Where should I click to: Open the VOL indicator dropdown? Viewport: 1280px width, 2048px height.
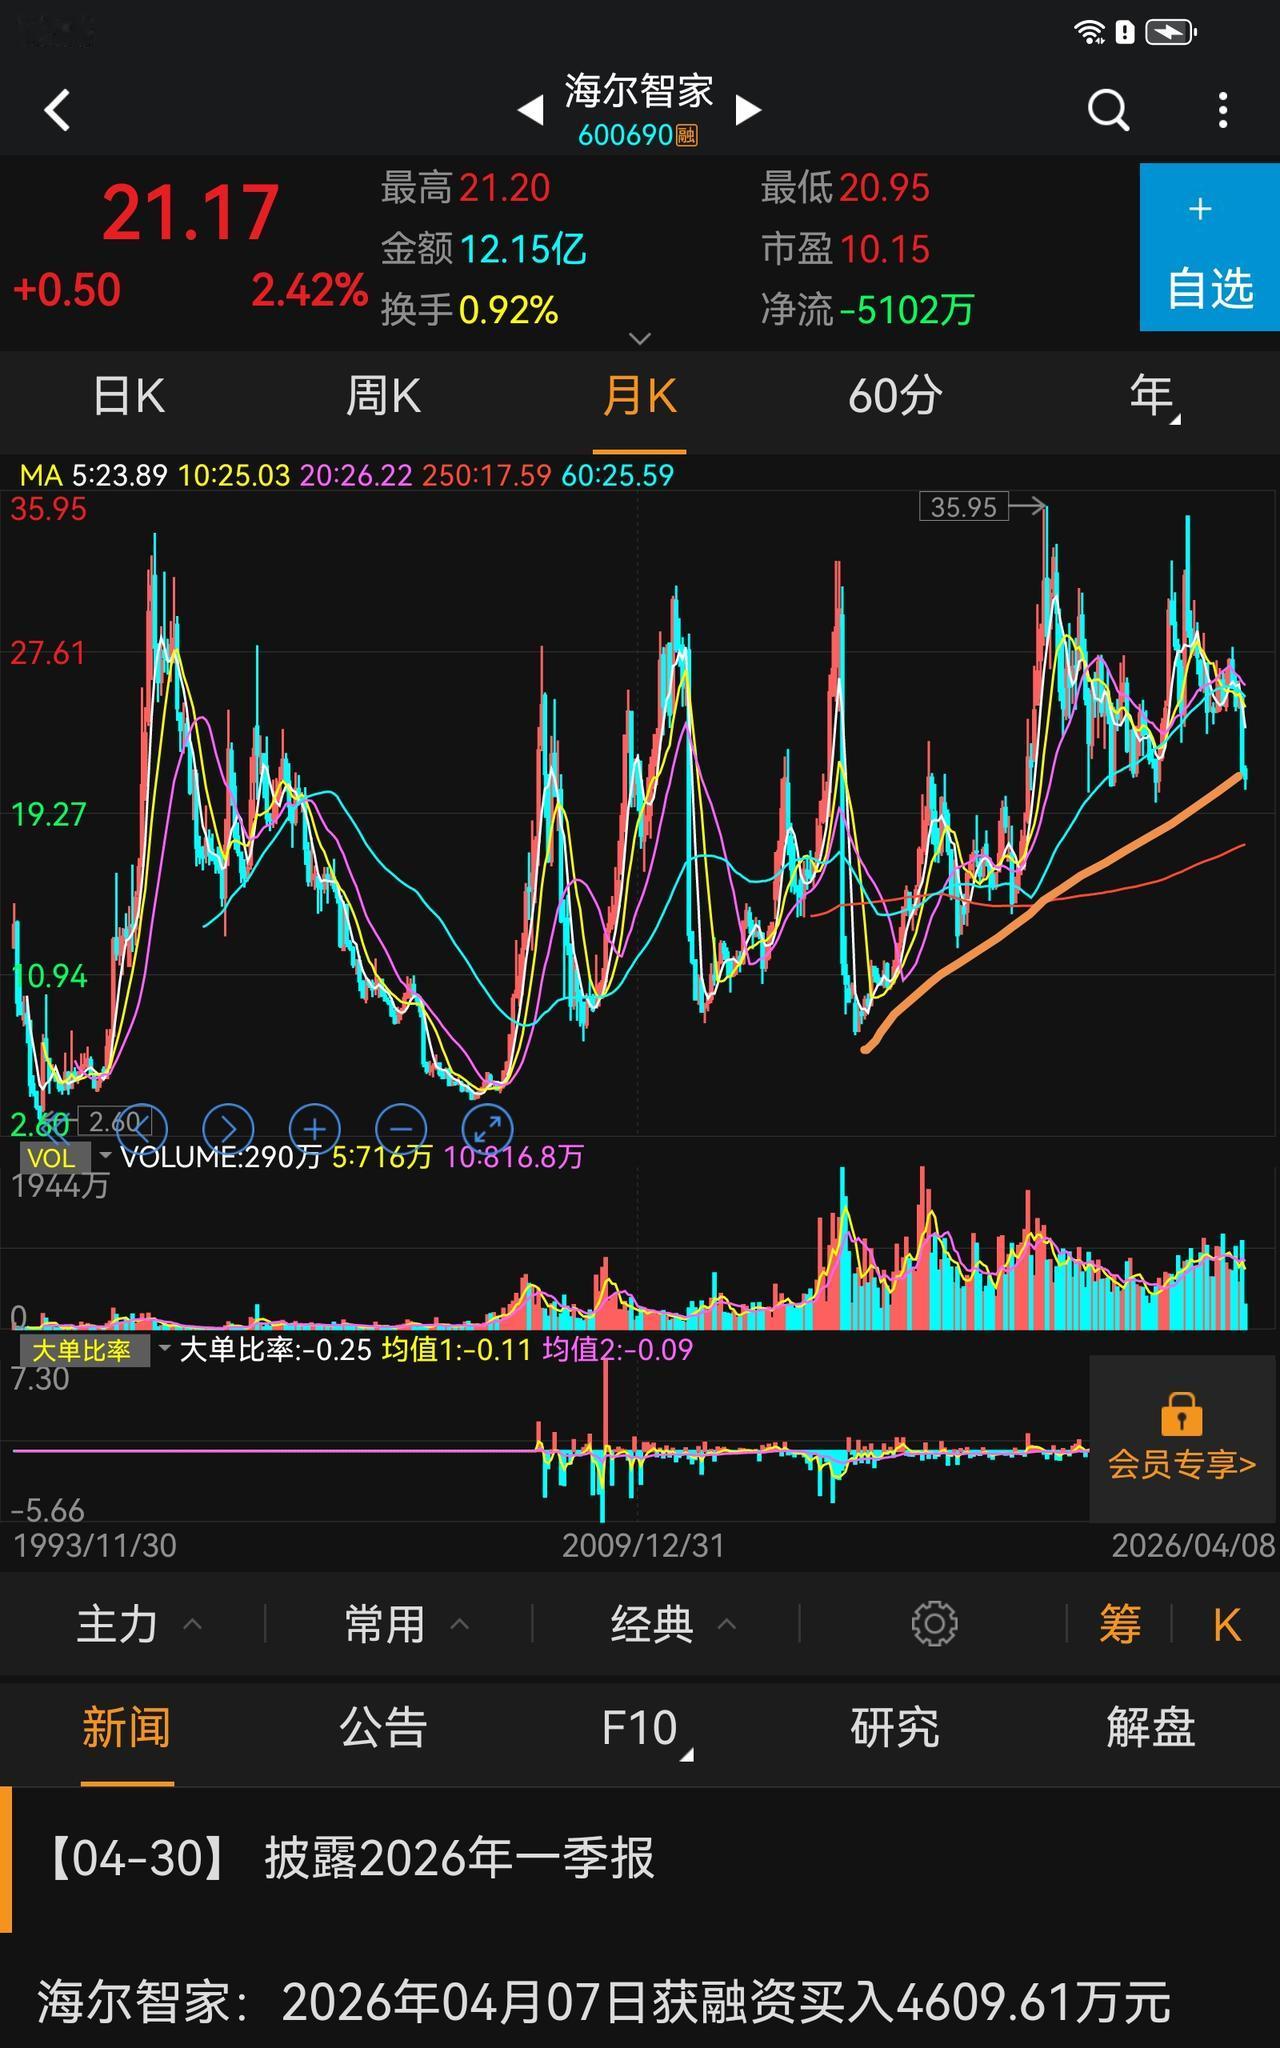pyautogui.click(x=66, y=1158)
